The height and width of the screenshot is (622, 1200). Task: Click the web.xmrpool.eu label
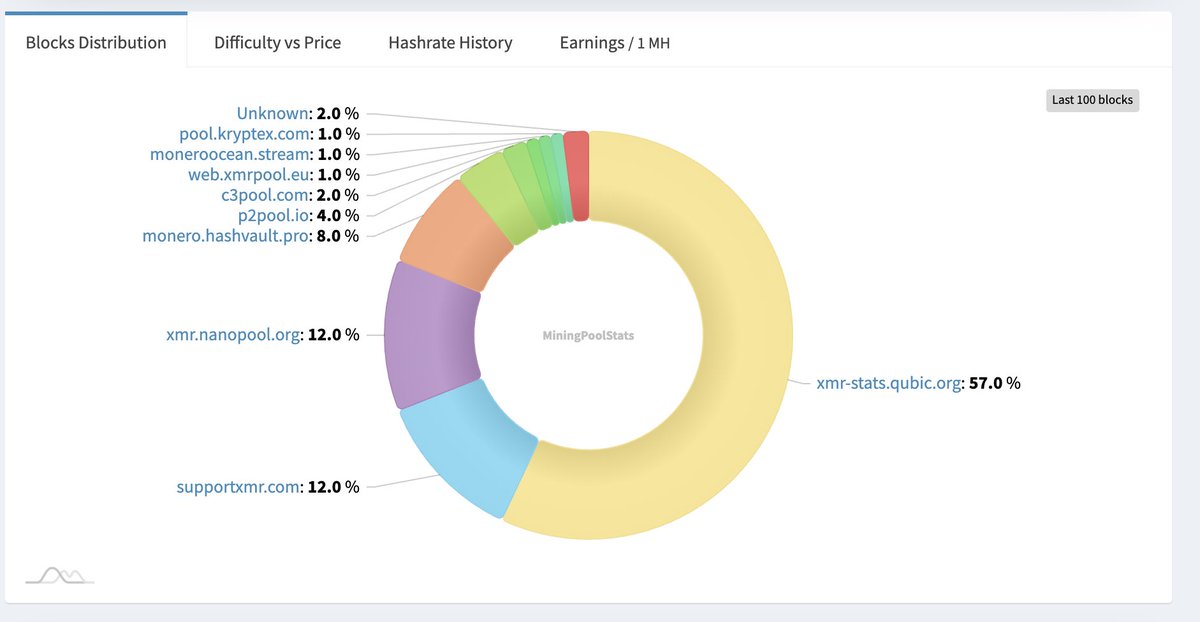(x=250, y=174)
